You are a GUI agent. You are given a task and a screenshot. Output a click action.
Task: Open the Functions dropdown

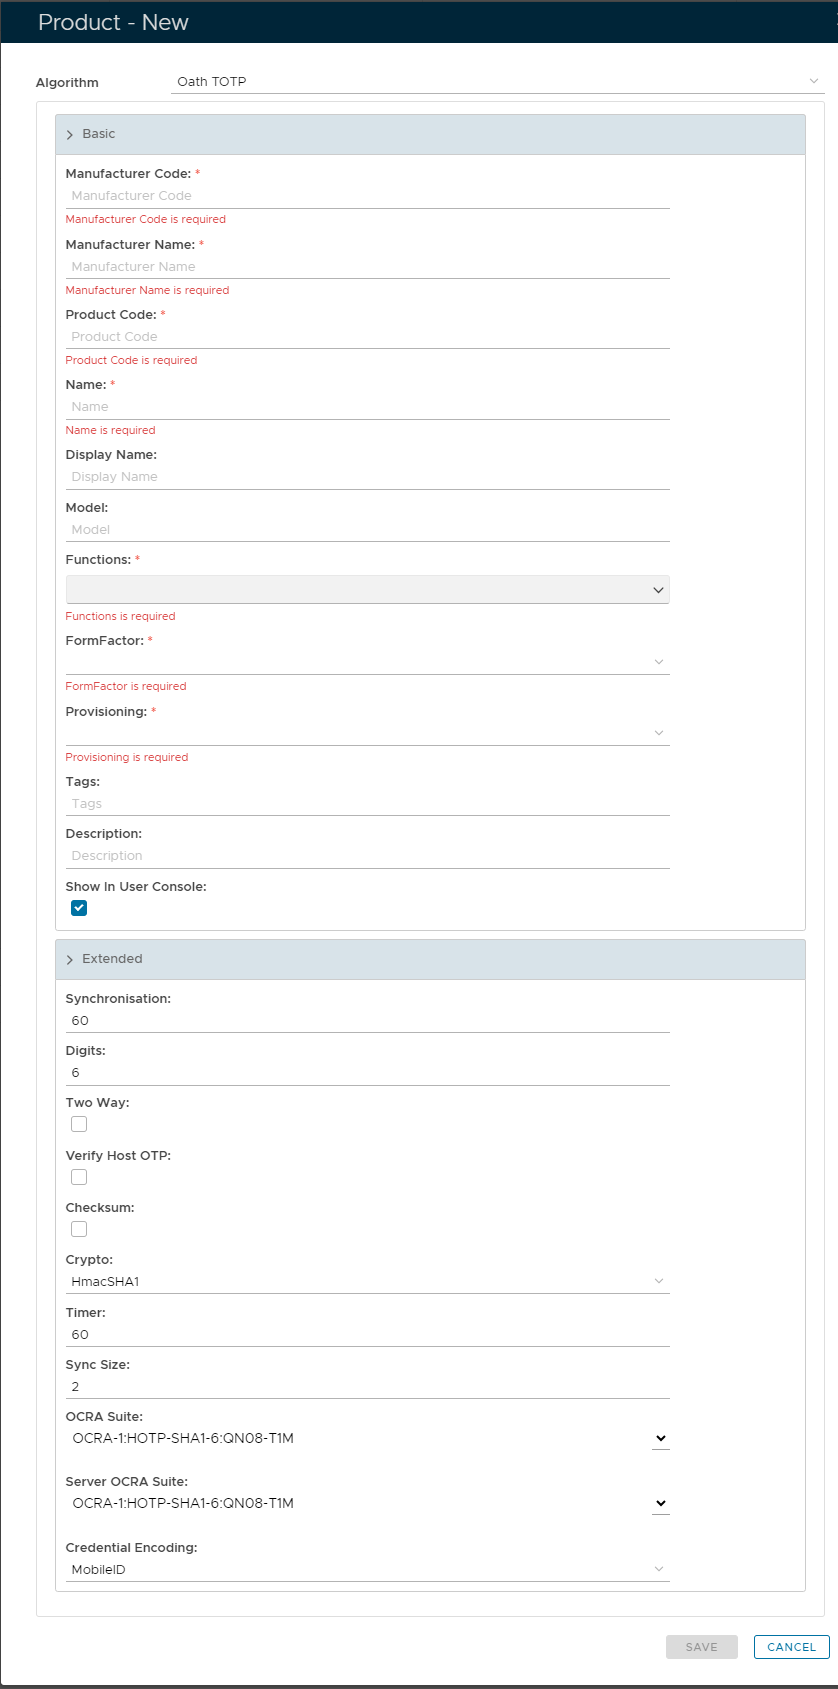coord(367,590)
